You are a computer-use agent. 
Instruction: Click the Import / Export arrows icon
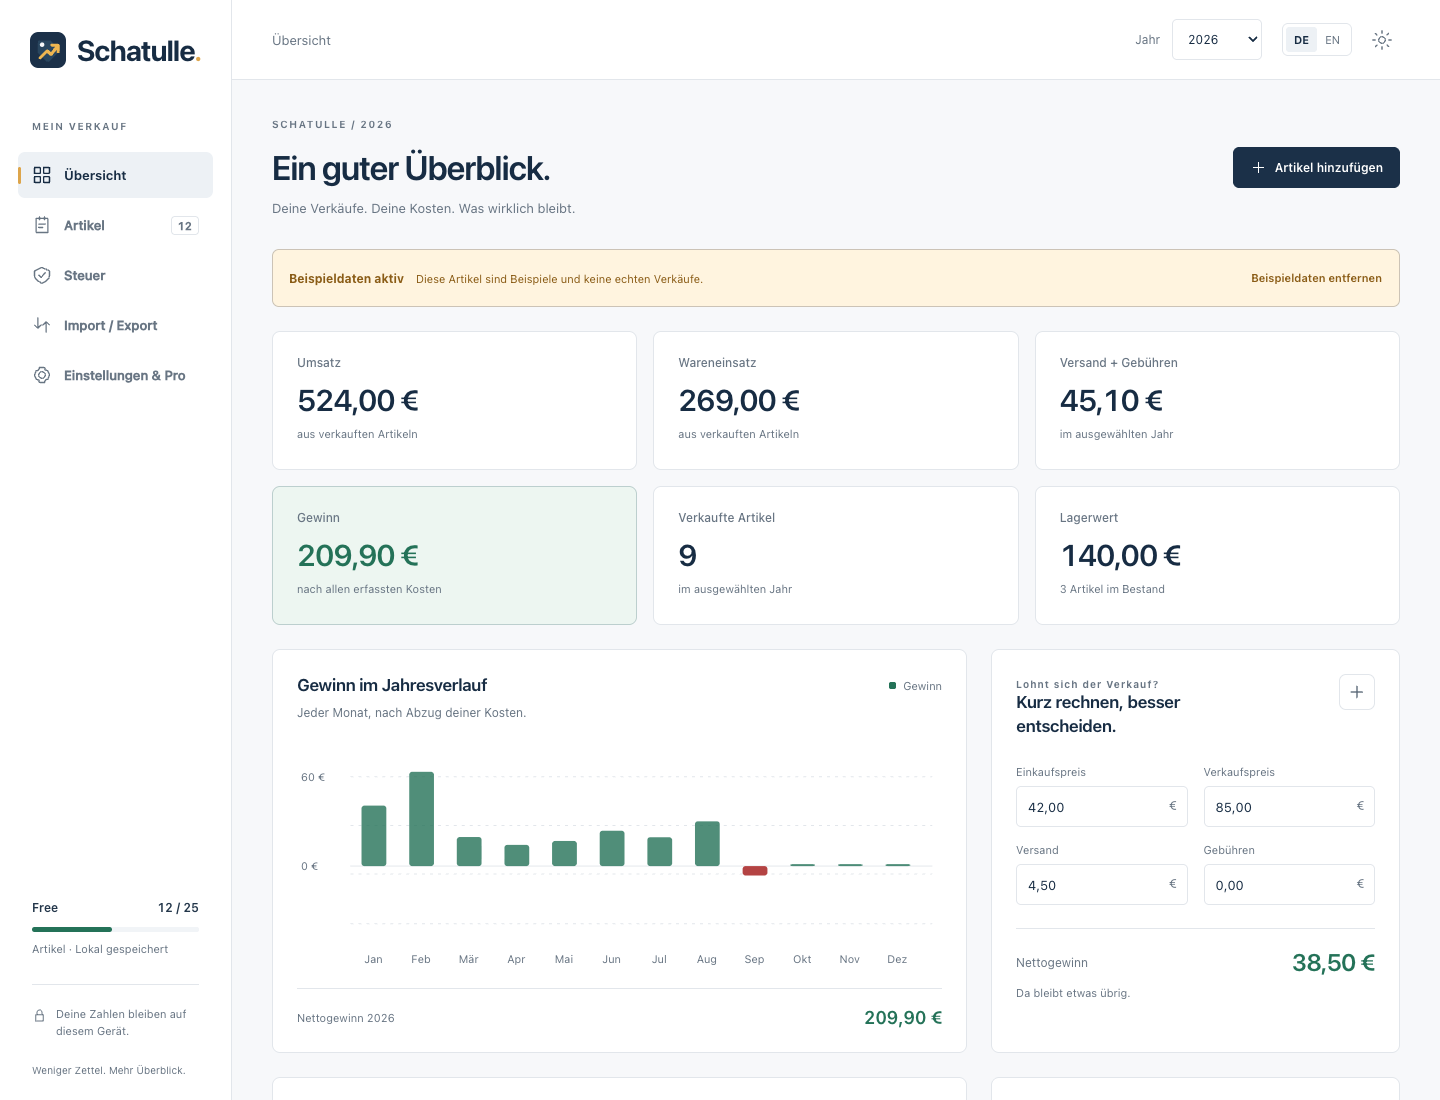tap(42, 325)
